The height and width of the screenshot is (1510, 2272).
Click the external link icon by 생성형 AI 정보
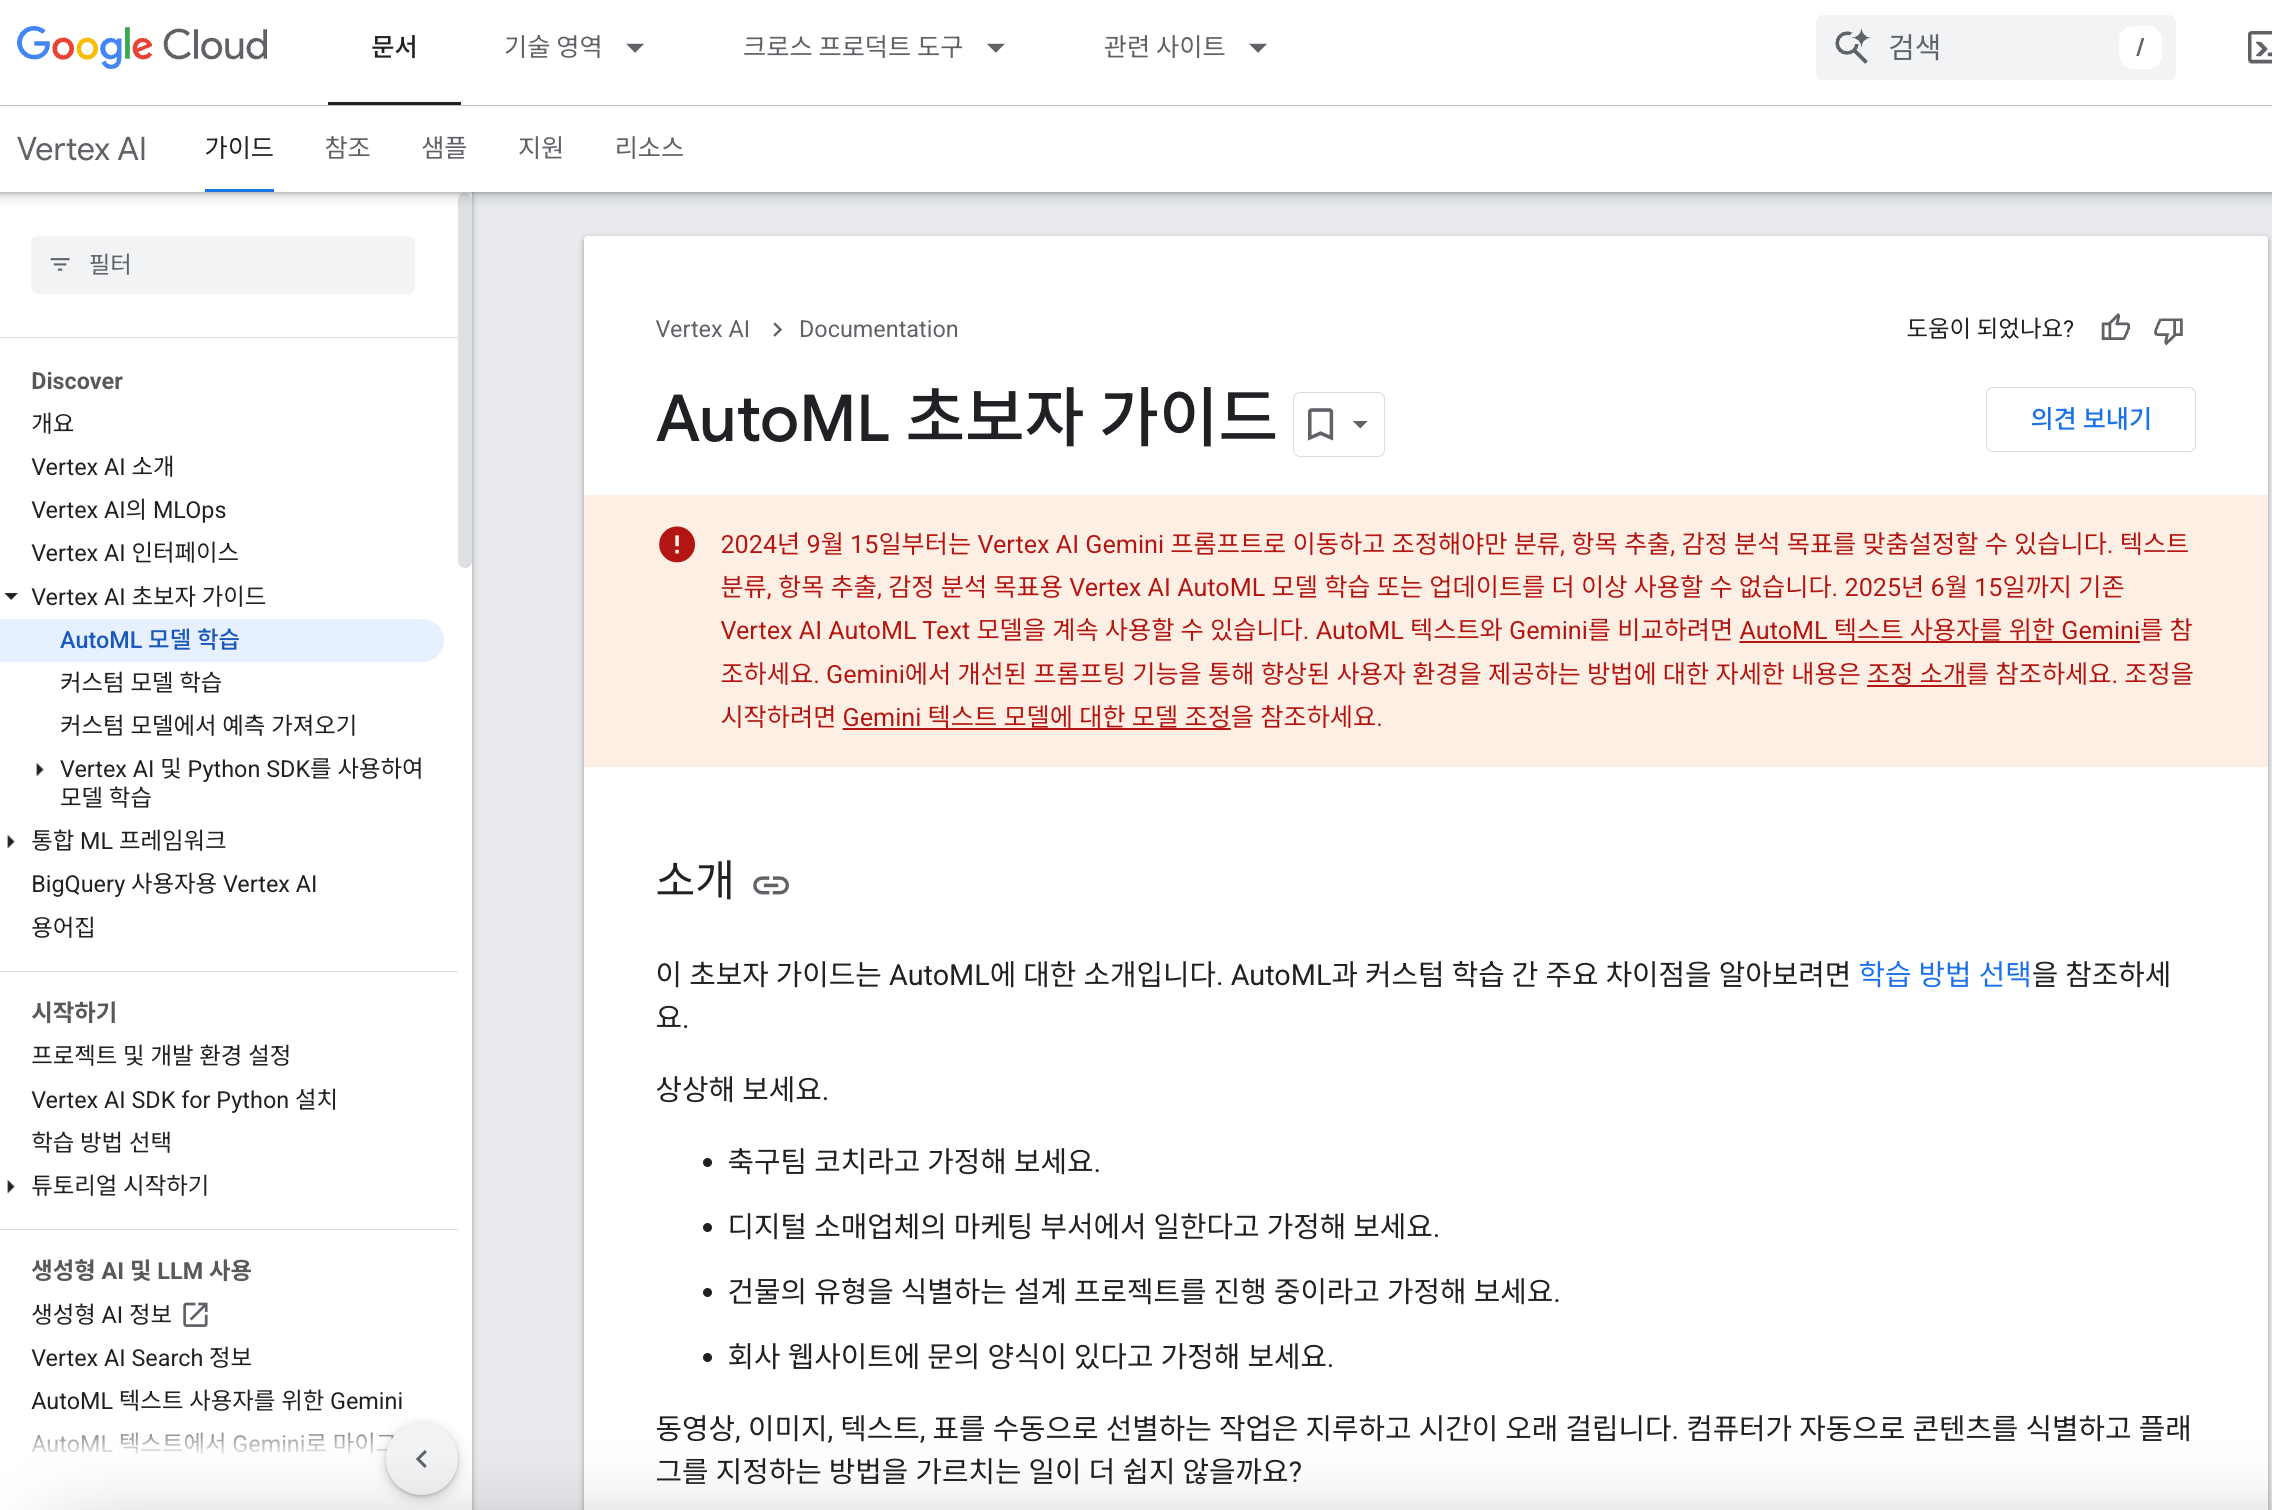[x=196, y=1314]
